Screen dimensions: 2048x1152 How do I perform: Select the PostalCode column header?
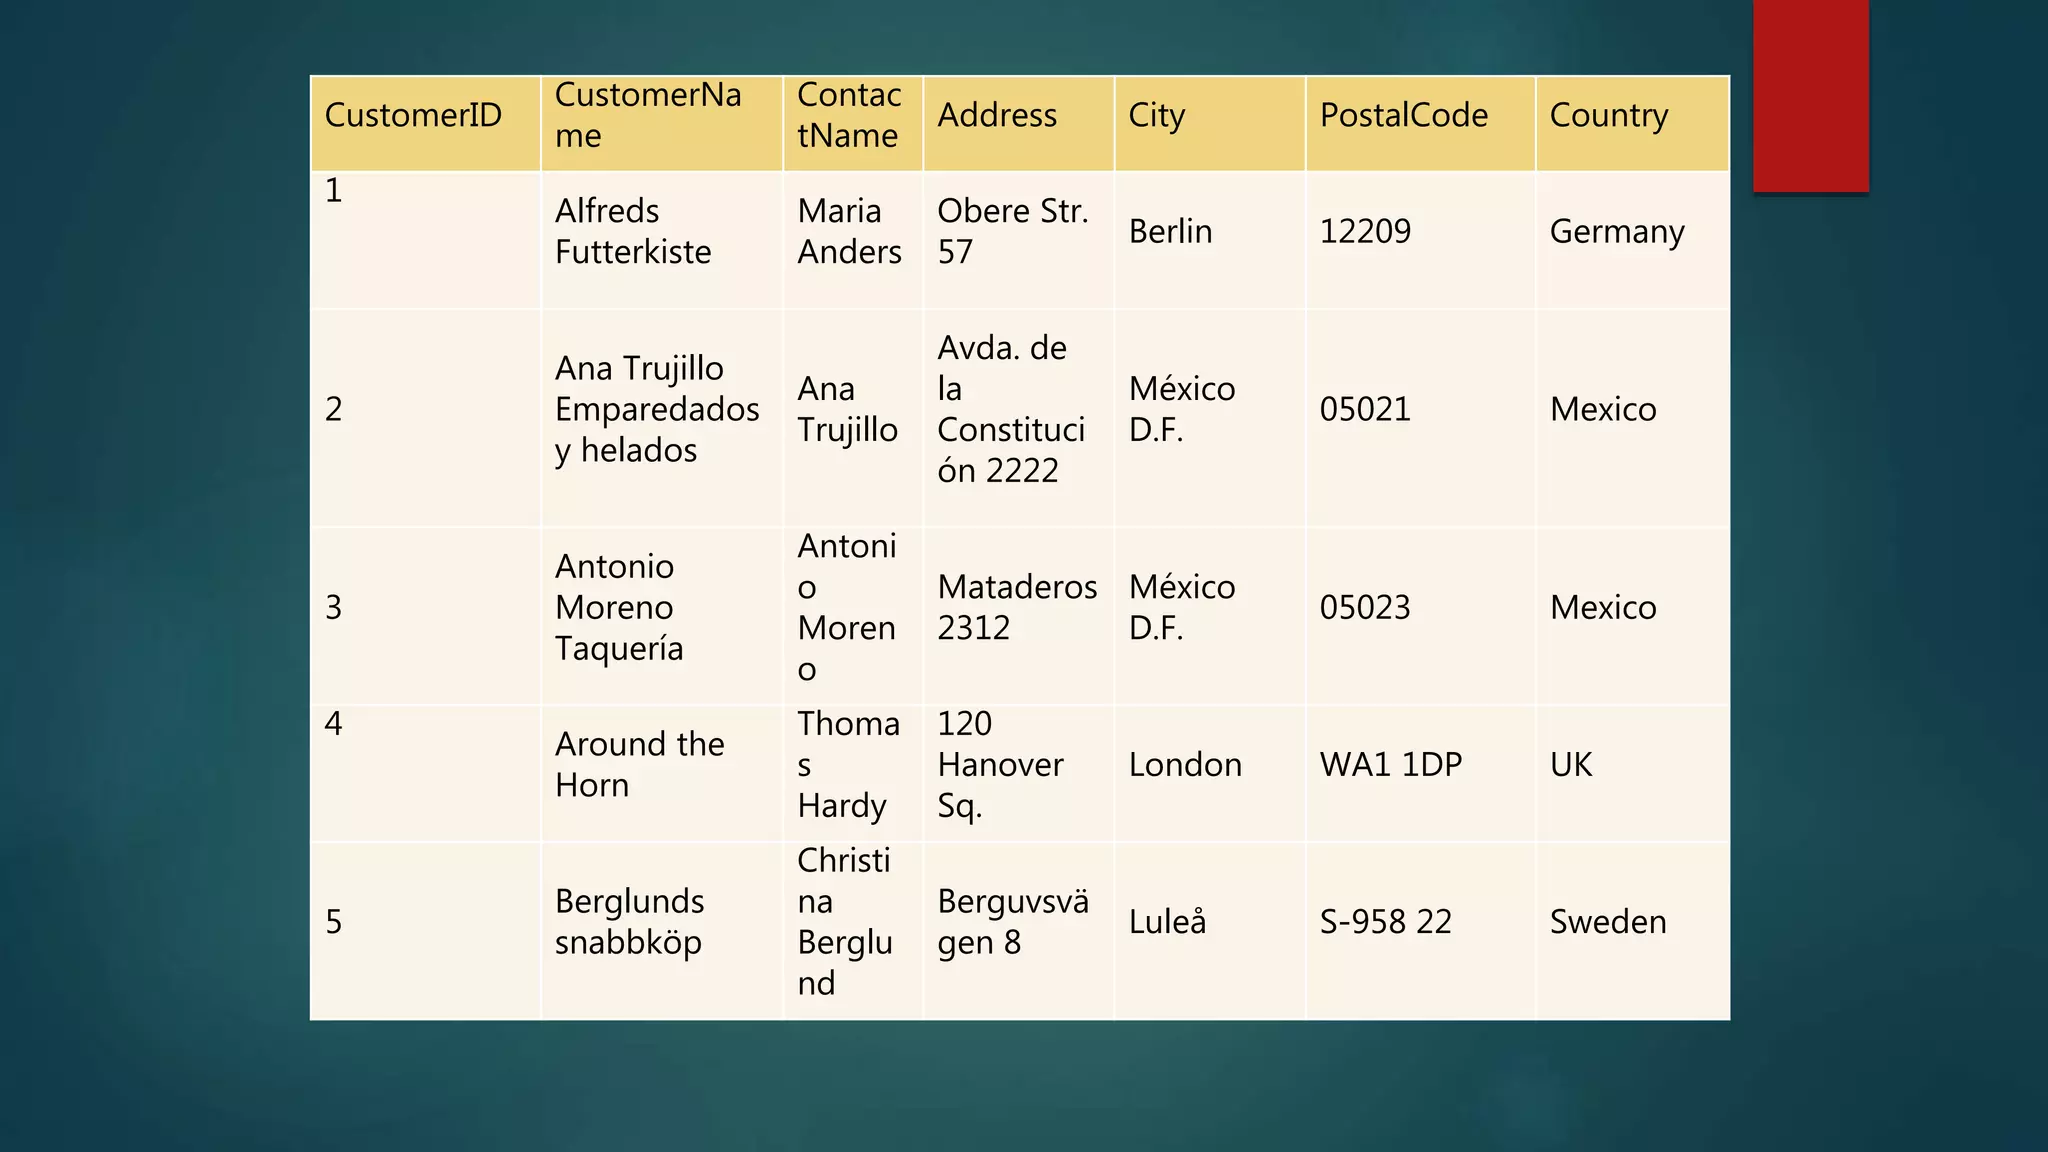click(x=1420, y=123)
